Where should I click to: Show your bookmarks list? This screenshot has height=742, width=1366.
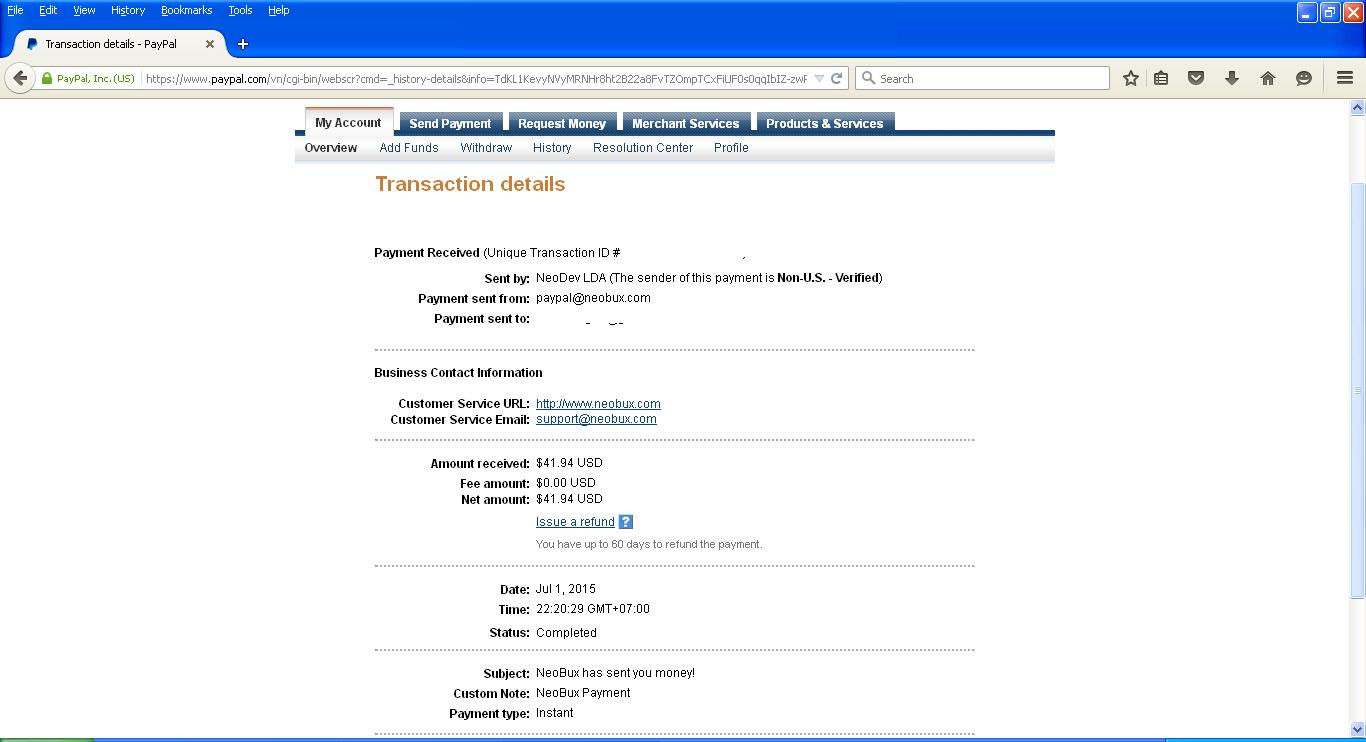click(x=1161, y=78)
